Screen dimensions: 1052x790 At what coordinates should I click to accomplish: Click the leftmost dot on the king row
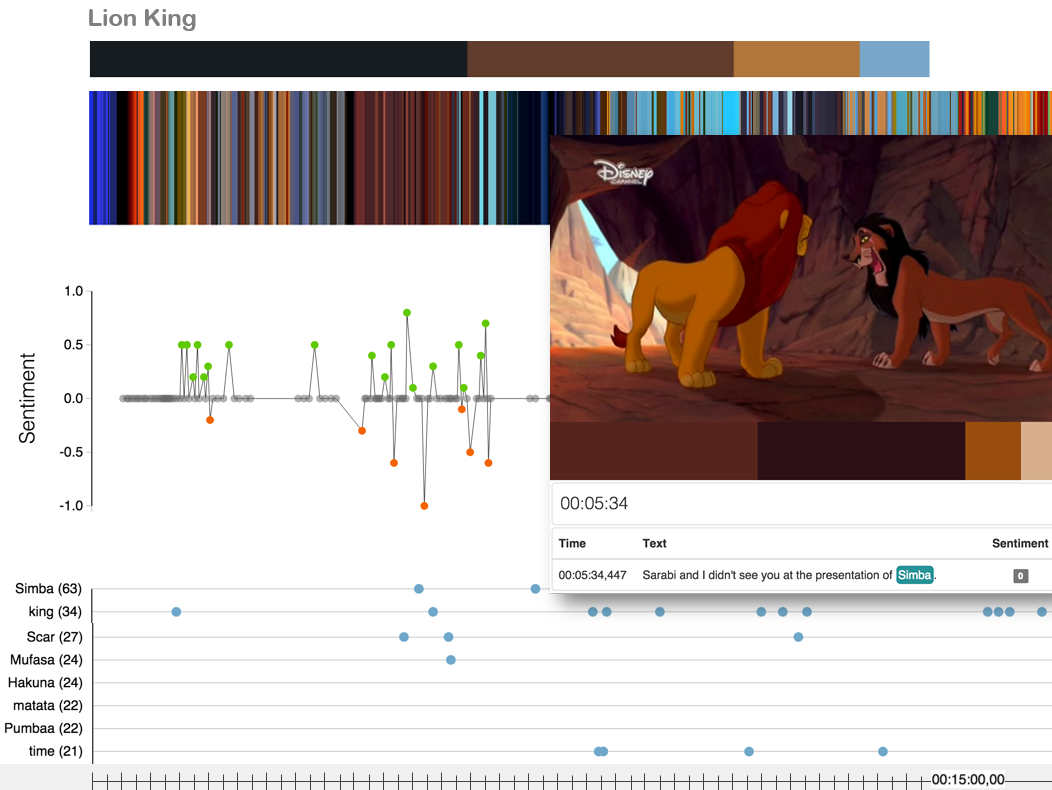tap(176, 611)
